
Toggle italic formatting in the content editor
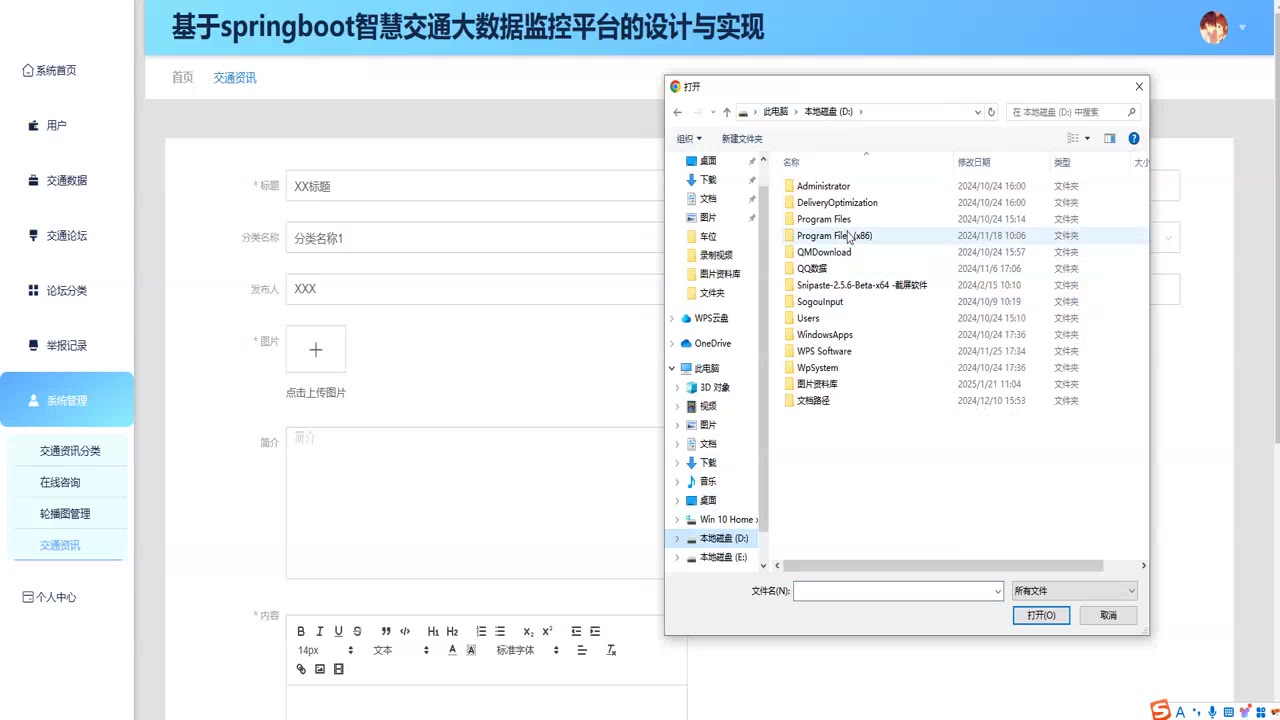point(320,631)
